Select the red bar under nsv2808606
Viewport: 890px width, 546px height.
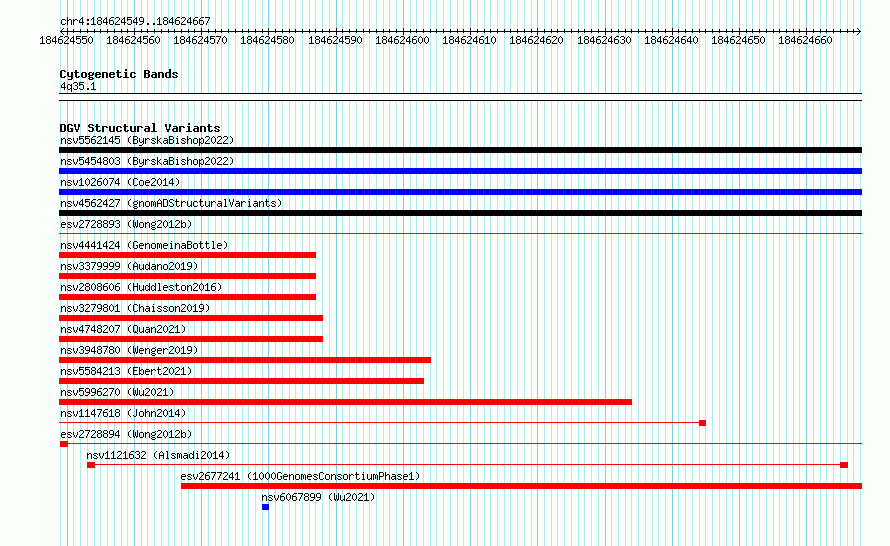pyautogui.click(x=187, y=297)
